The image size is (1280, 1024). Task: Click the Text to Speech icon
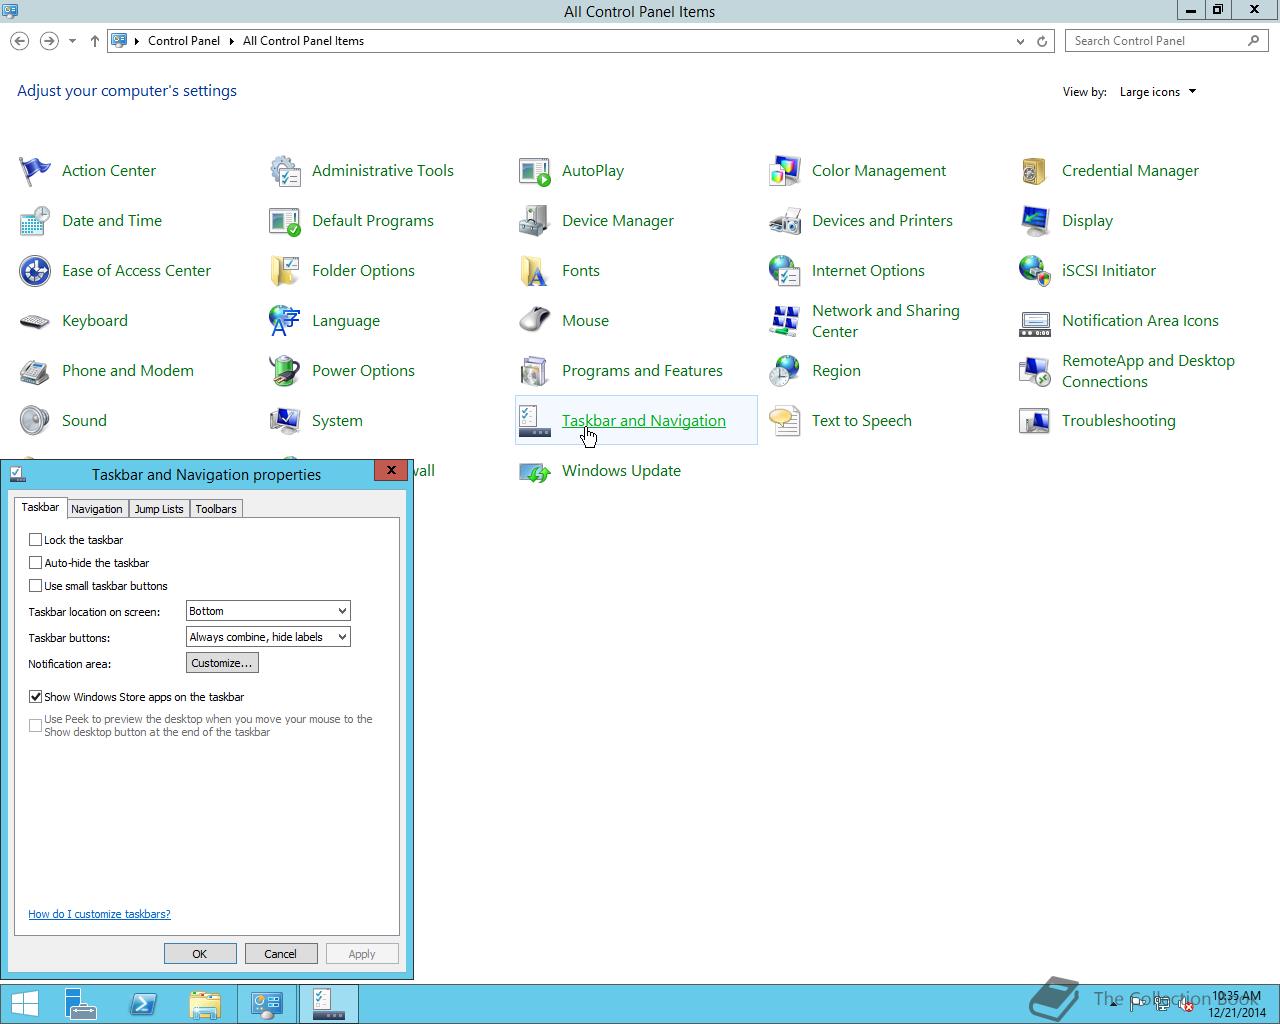(x=785, y=421)
